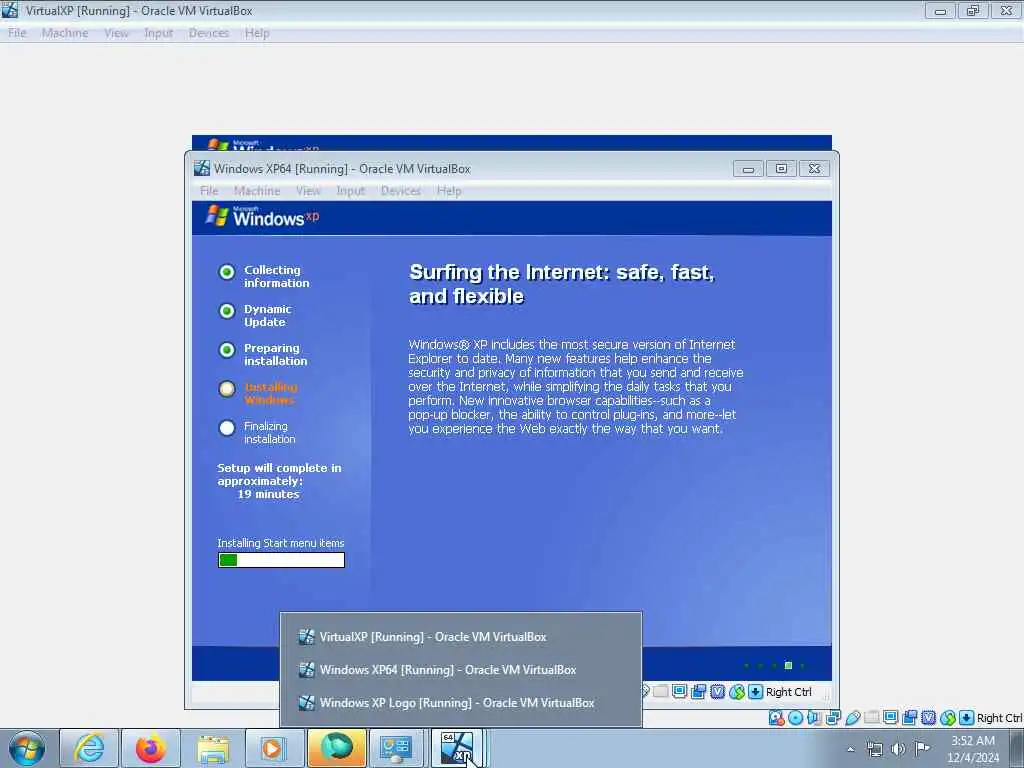Click virtualization CPU indicator in VirtualXP status bar
Screen dimensions: 1024x768
click(929, 718)
